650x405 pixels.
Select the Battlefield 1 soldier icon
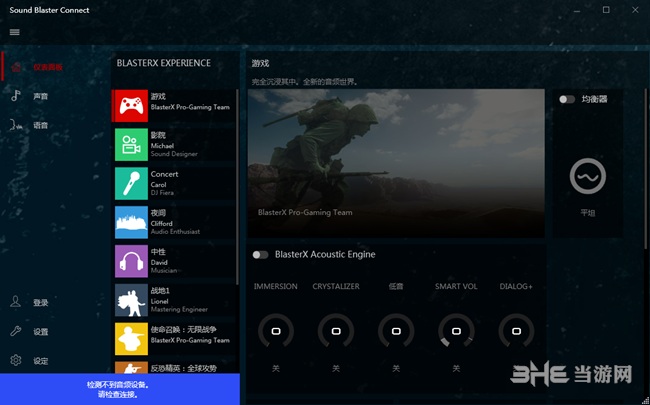131,300
